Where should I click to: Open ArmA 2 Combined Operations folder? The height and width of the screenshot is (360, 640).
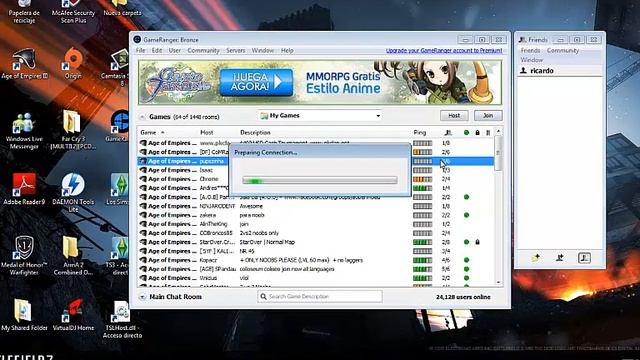point(73,256)
